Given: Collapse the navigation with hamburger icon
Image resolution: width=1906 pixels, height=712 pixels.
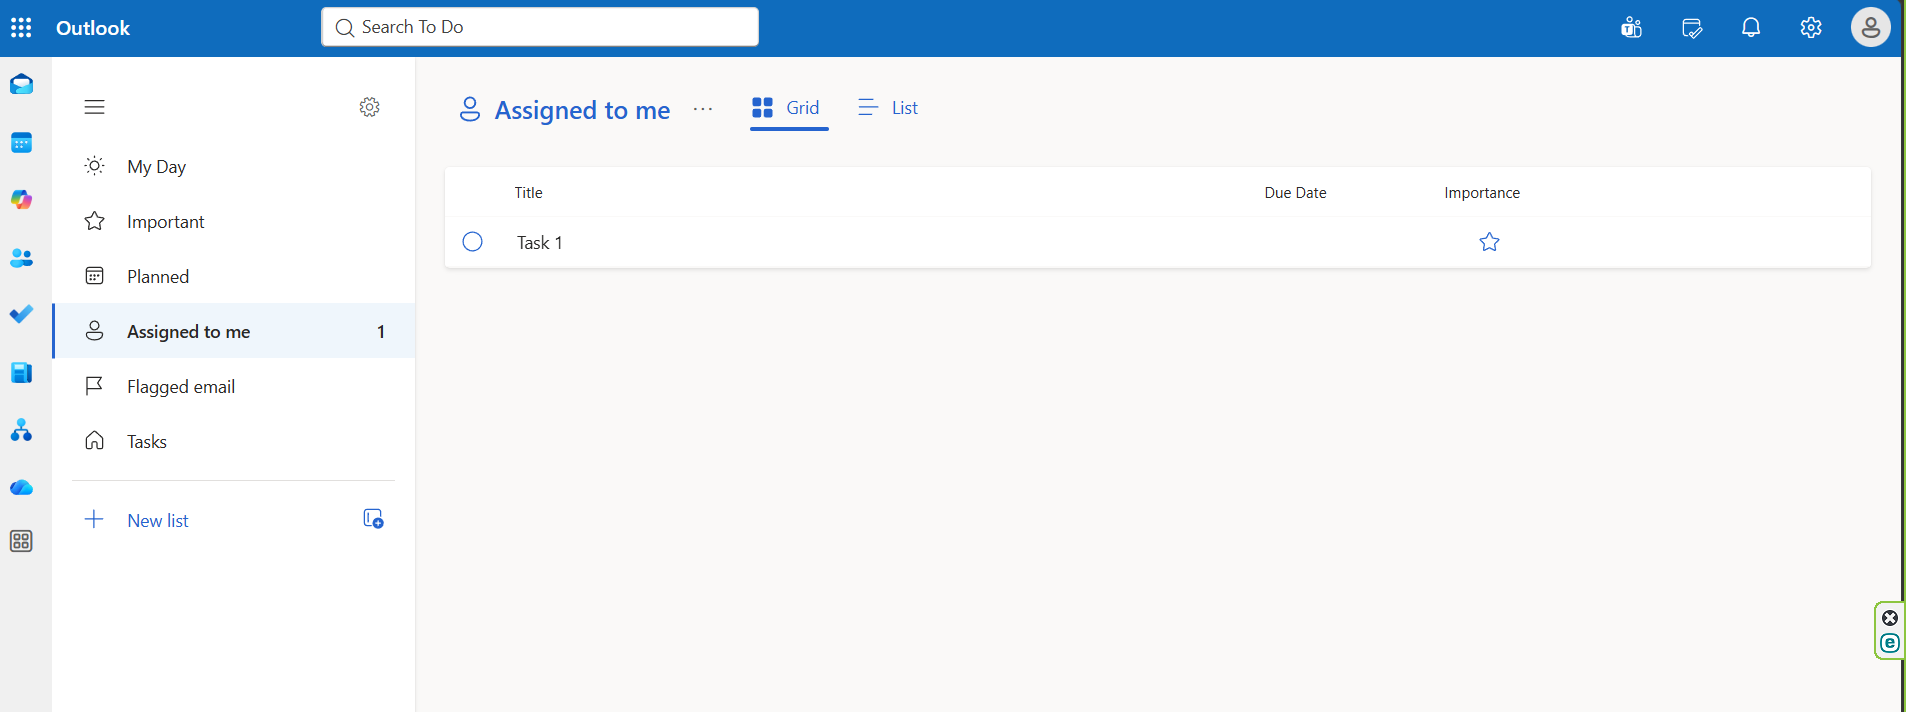Looking at the screenshot, I should coord(95,107).
